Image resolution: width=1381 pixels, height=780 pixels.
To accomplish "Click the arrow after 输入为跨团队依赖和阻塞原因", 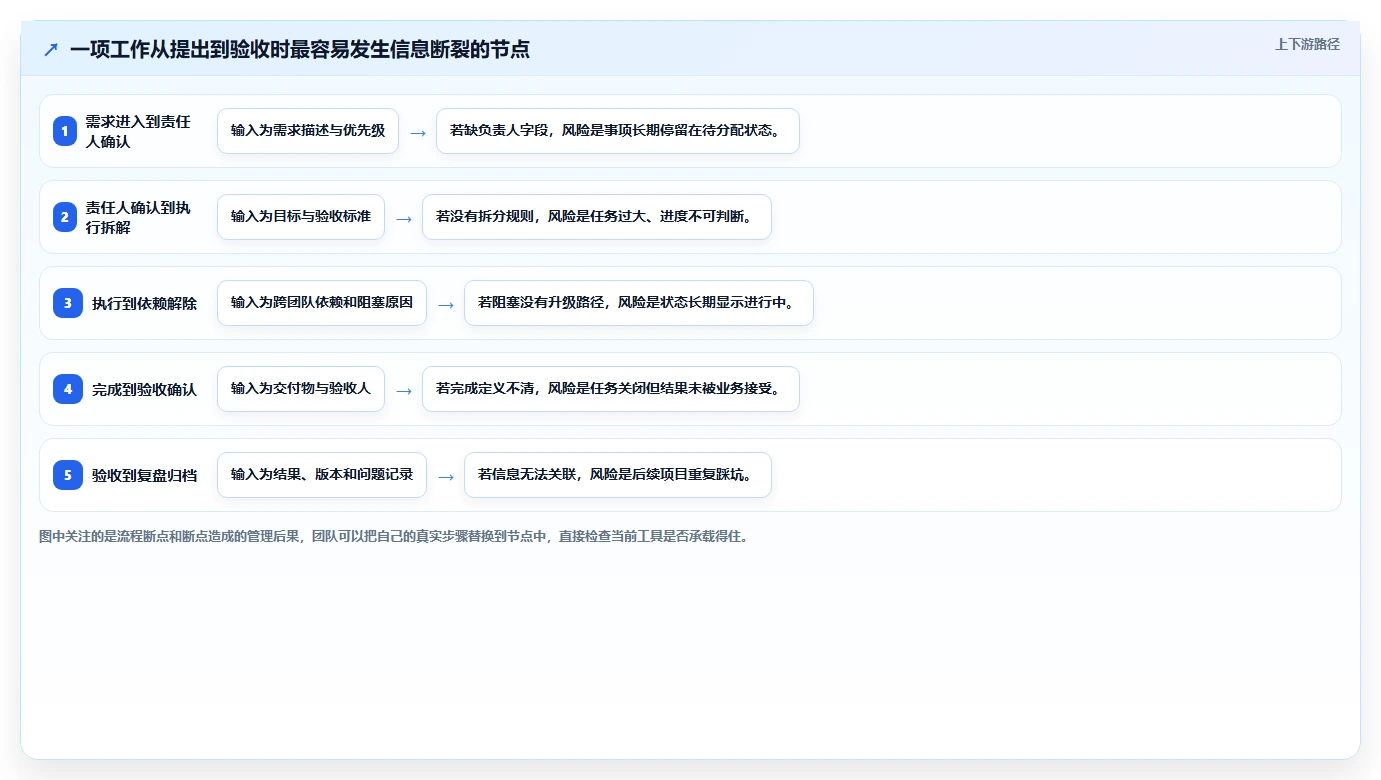I will [446, 305].
